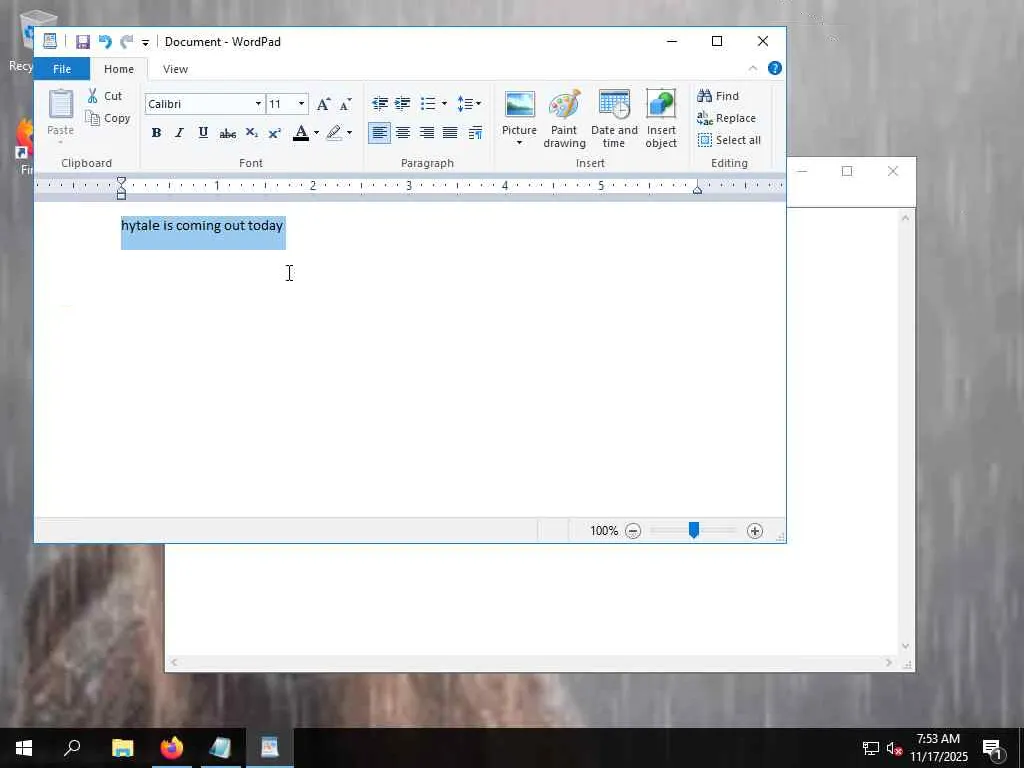This screenshot has height=768, width=1024.
Task: Grow the font size
Action: [x=323, y=104]
